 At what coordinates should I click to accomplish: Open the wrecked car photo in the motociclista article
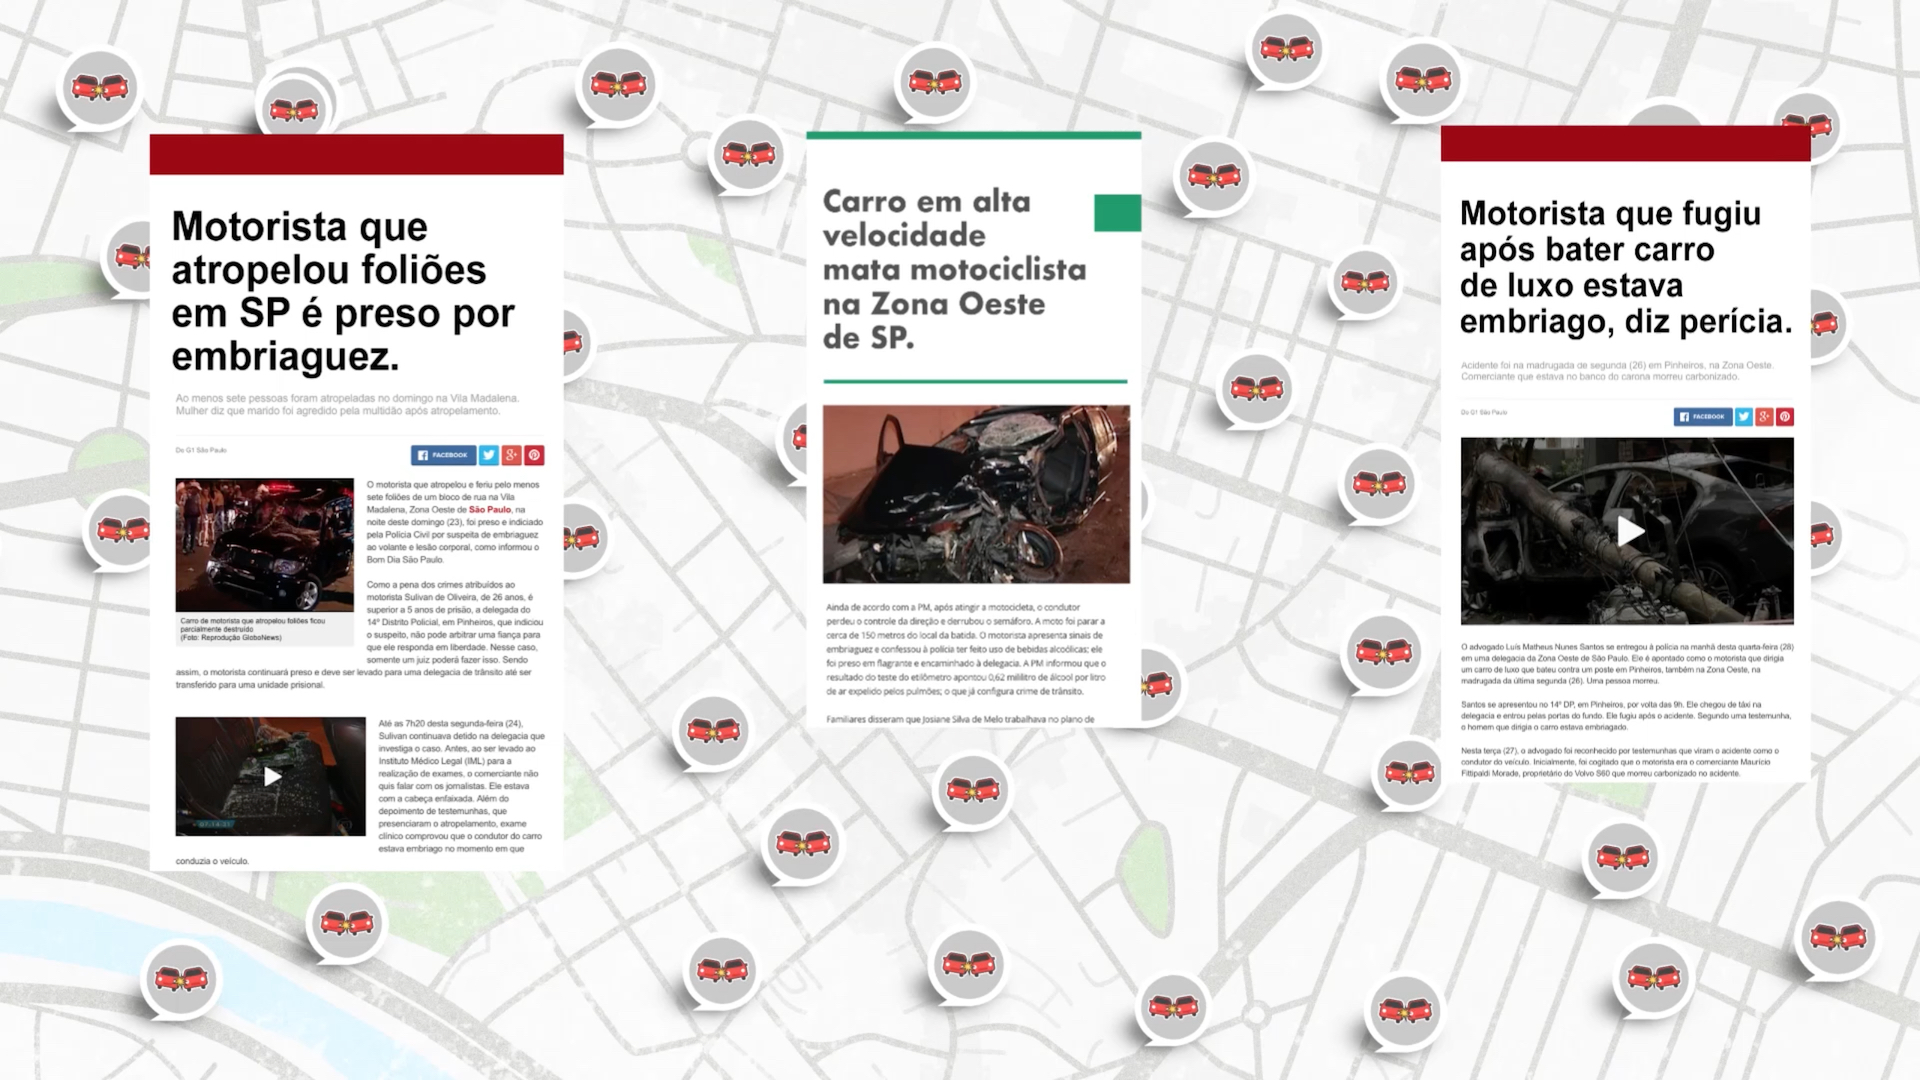(x=976, y=494)
